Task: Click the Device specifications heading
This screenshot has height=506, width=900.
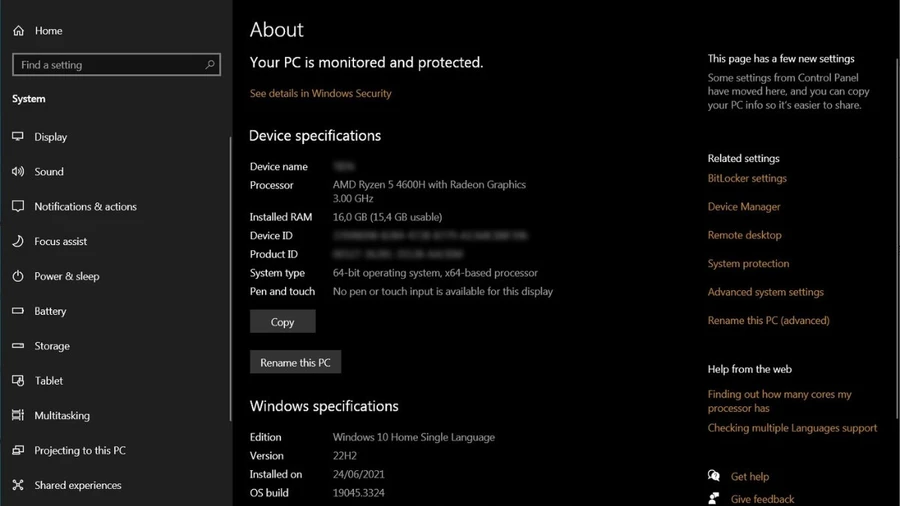Action: point(315,136)
